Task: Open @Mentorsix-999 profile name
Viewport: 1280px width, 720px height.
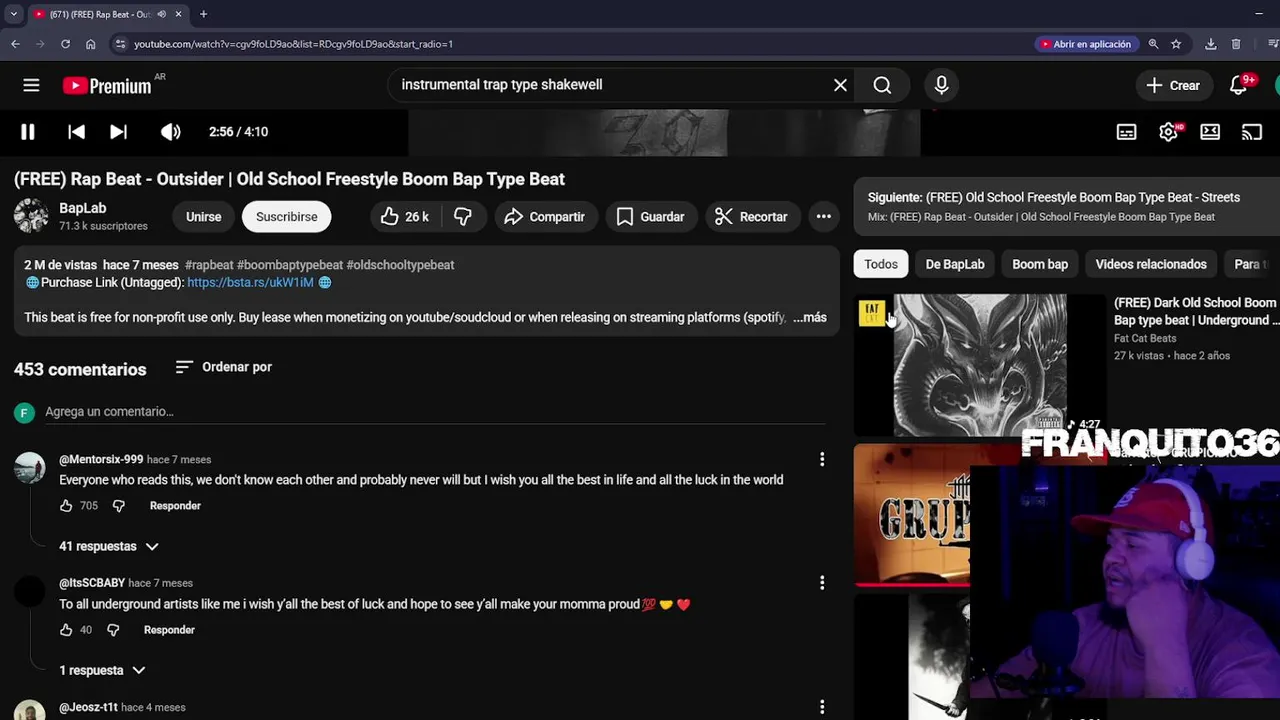Action: click(101, 460)
